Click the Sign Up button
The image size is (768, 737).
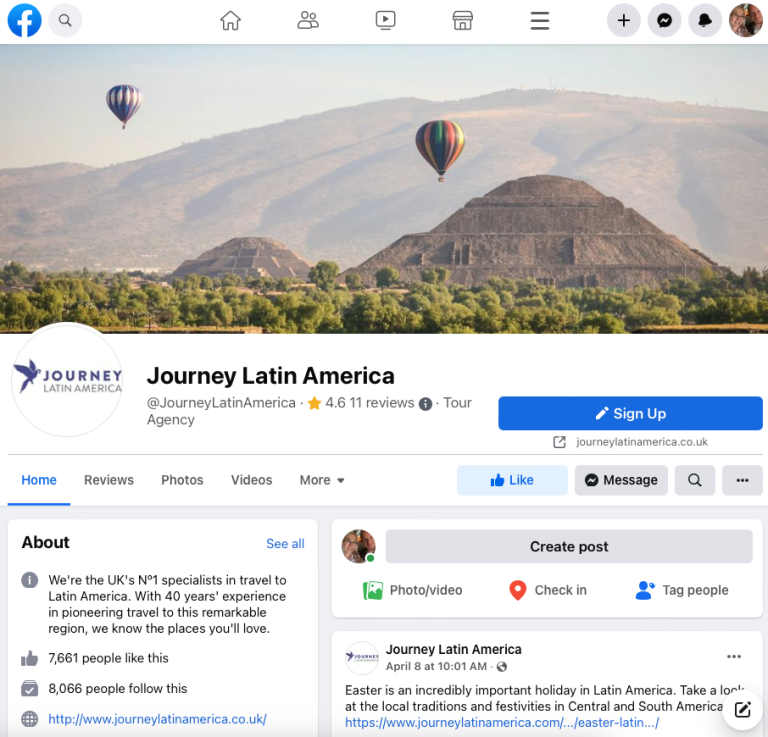pos(630,413)
